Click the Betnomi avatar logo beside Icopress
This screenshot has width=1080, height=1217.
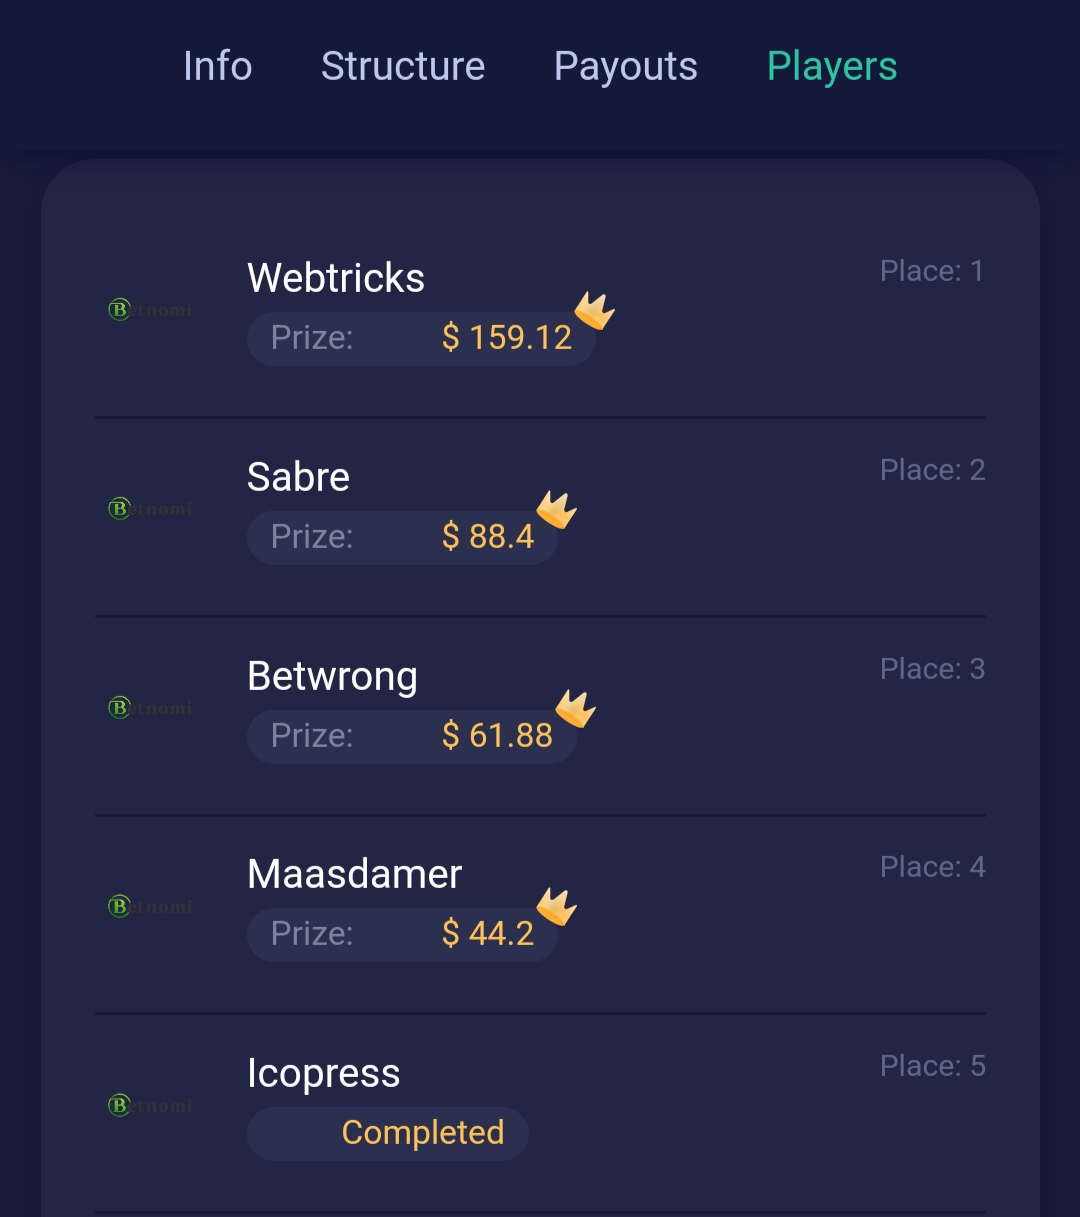tap(150, 1106)
